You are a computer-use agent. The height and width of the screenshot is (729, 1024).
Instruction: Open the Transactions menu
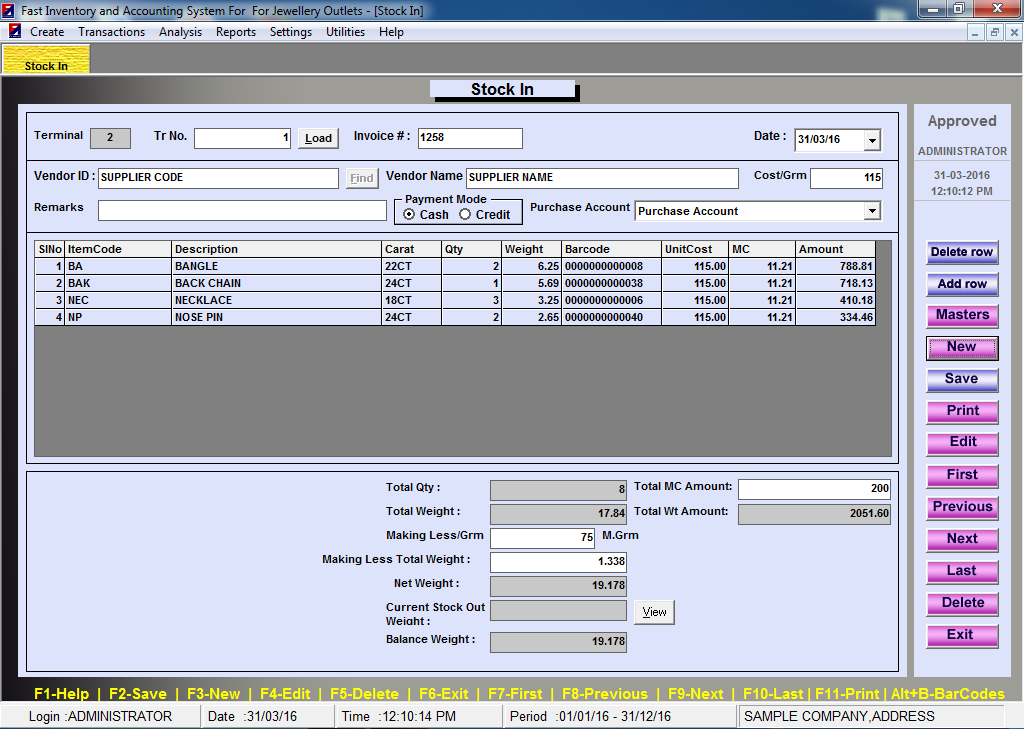point(111,32)
